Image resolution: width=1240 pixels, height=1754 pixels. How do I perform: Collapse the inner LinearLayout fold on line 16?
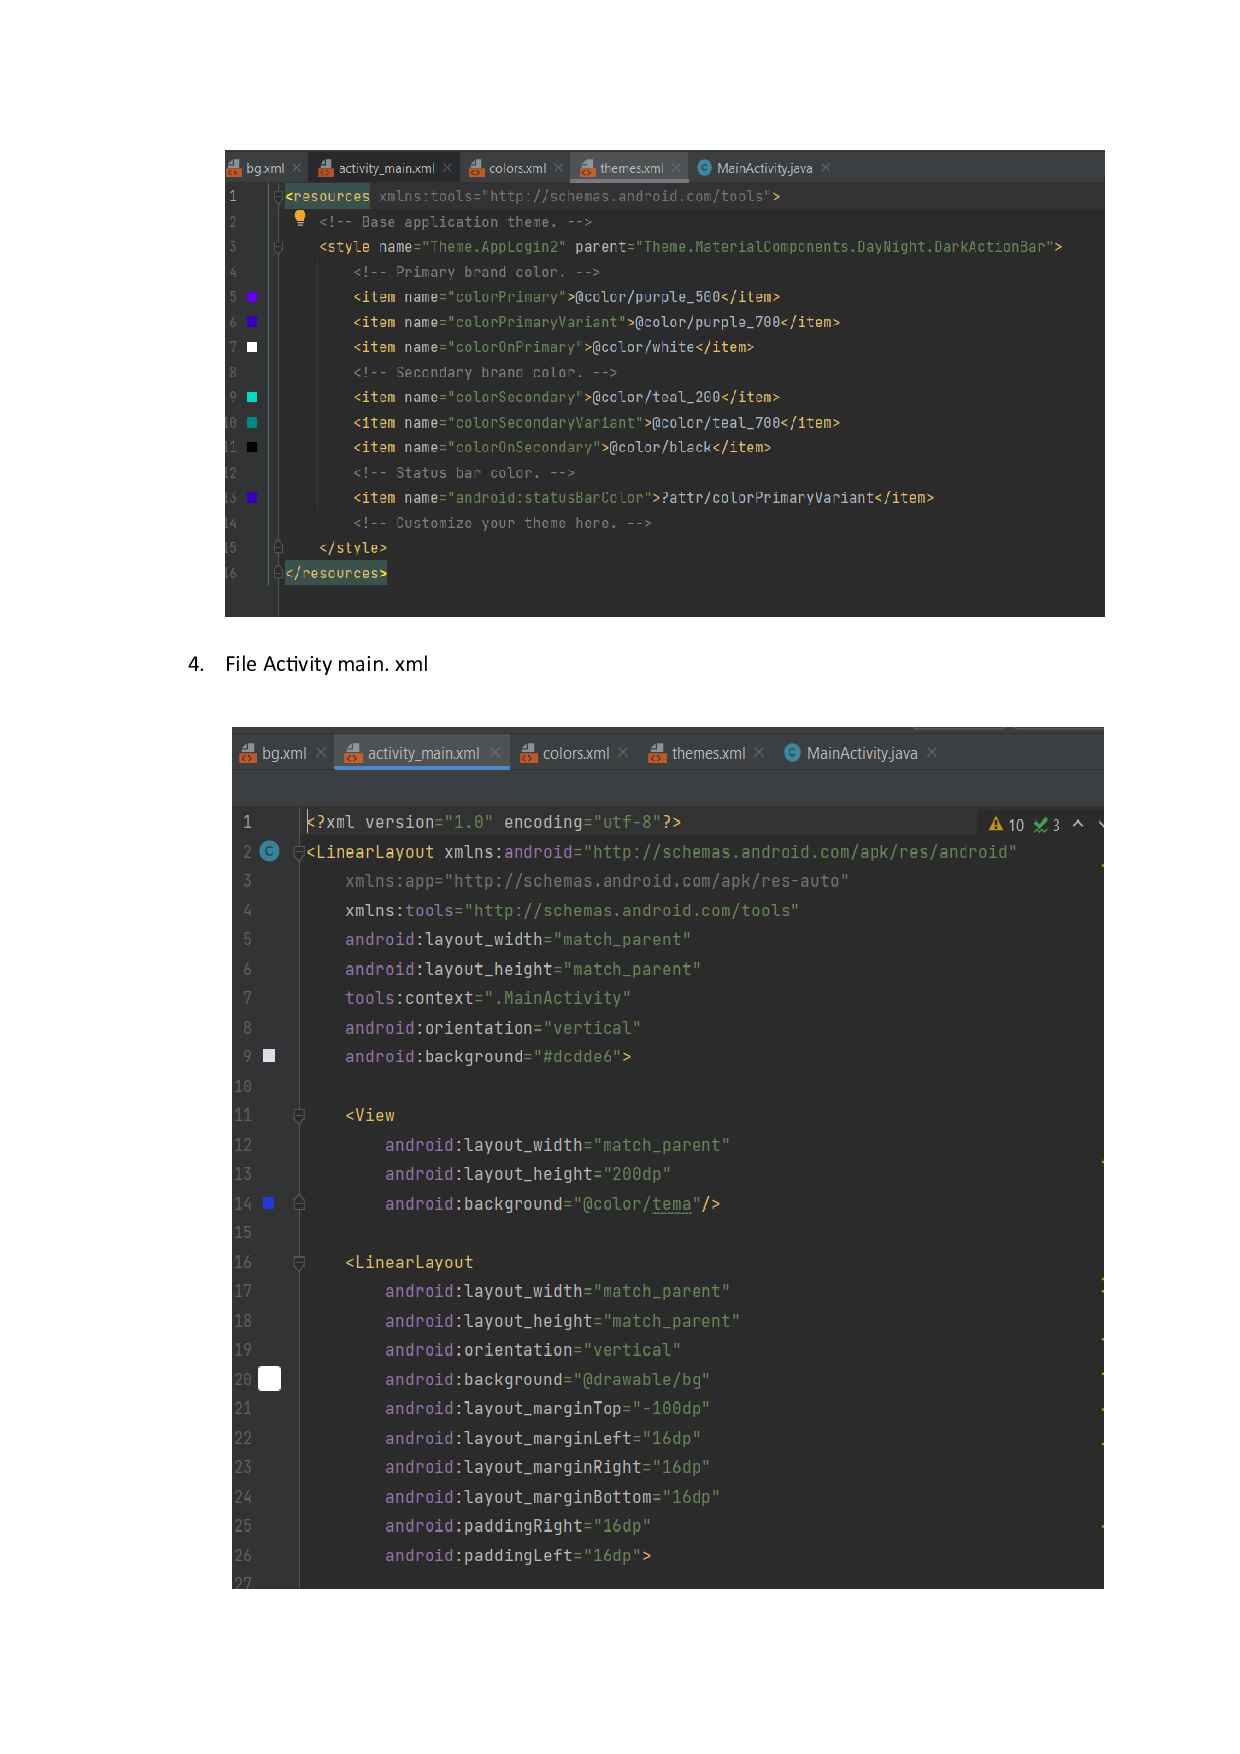(299, 1262)
